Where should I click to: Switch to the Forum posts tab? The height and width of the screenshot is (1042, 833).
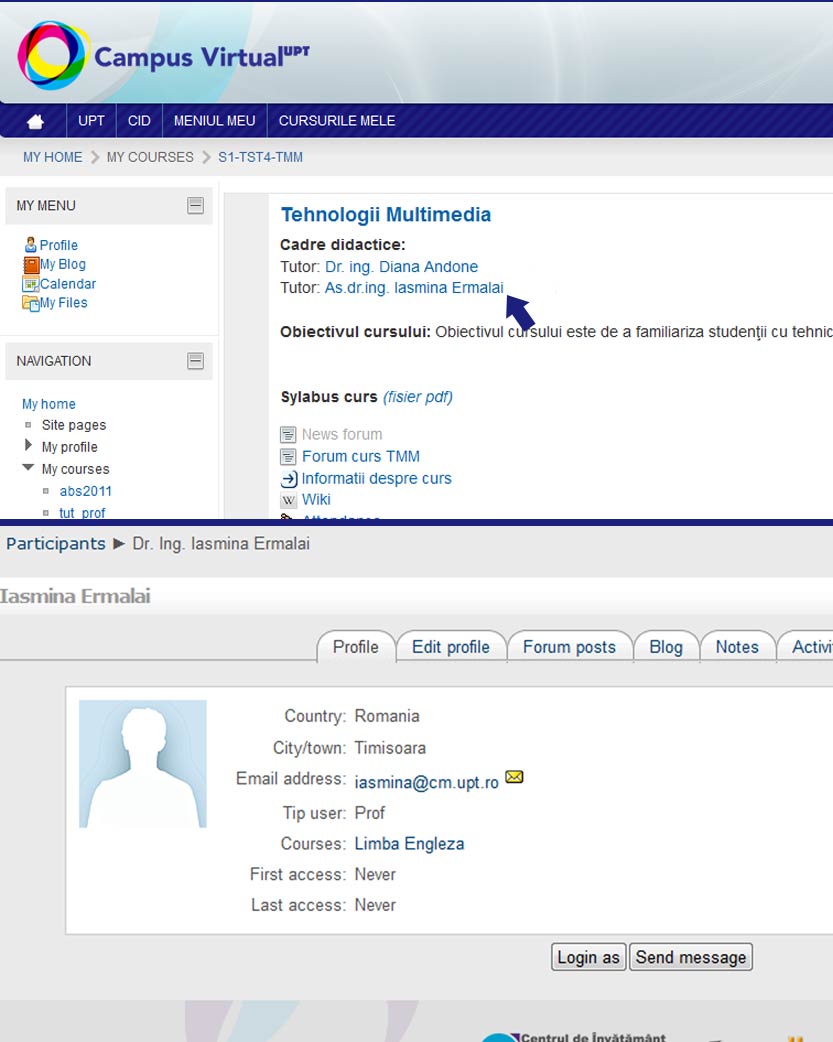pos(569,647)
